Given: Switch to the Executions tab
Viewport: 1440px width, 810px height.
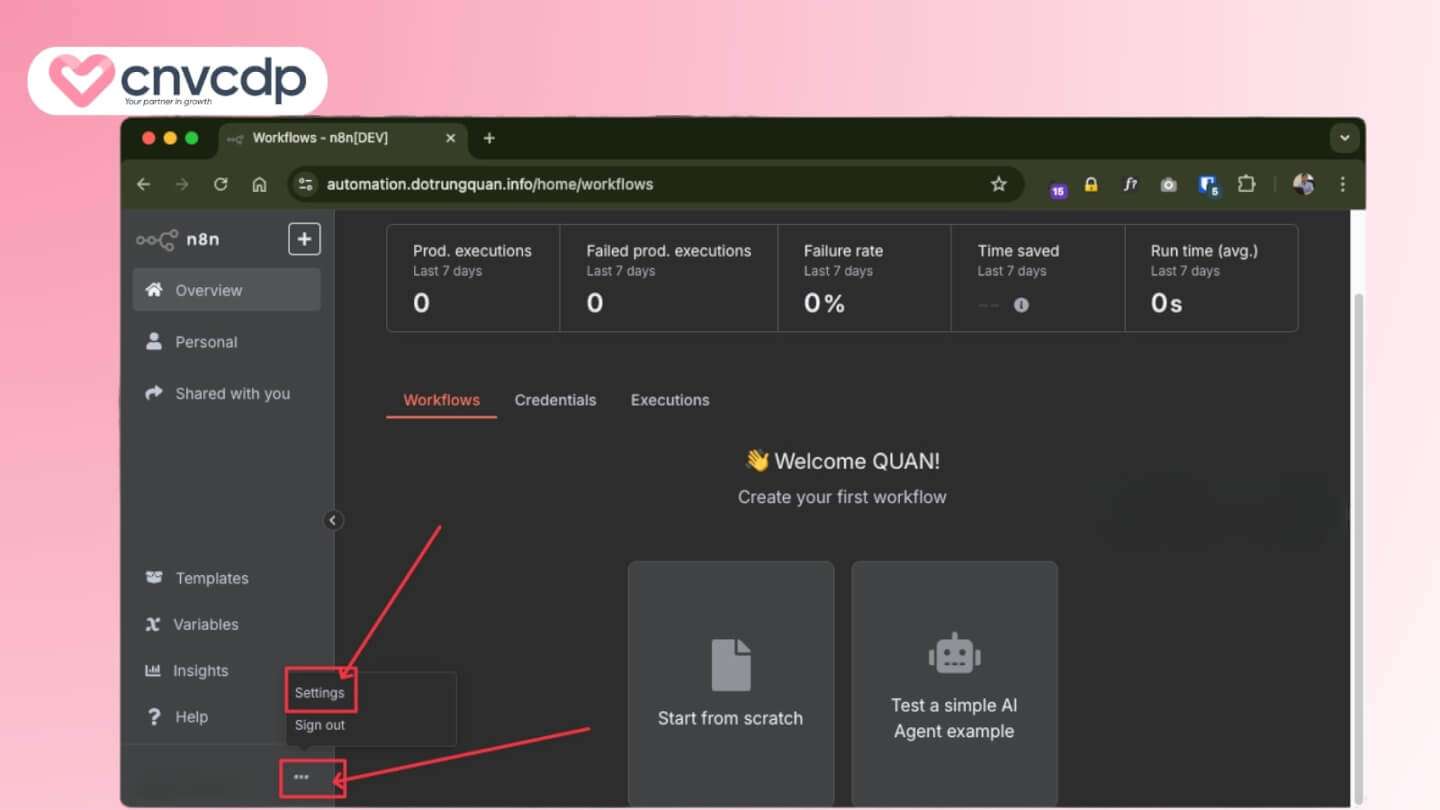Looking at the screenshot, I should tap(670, 400).
